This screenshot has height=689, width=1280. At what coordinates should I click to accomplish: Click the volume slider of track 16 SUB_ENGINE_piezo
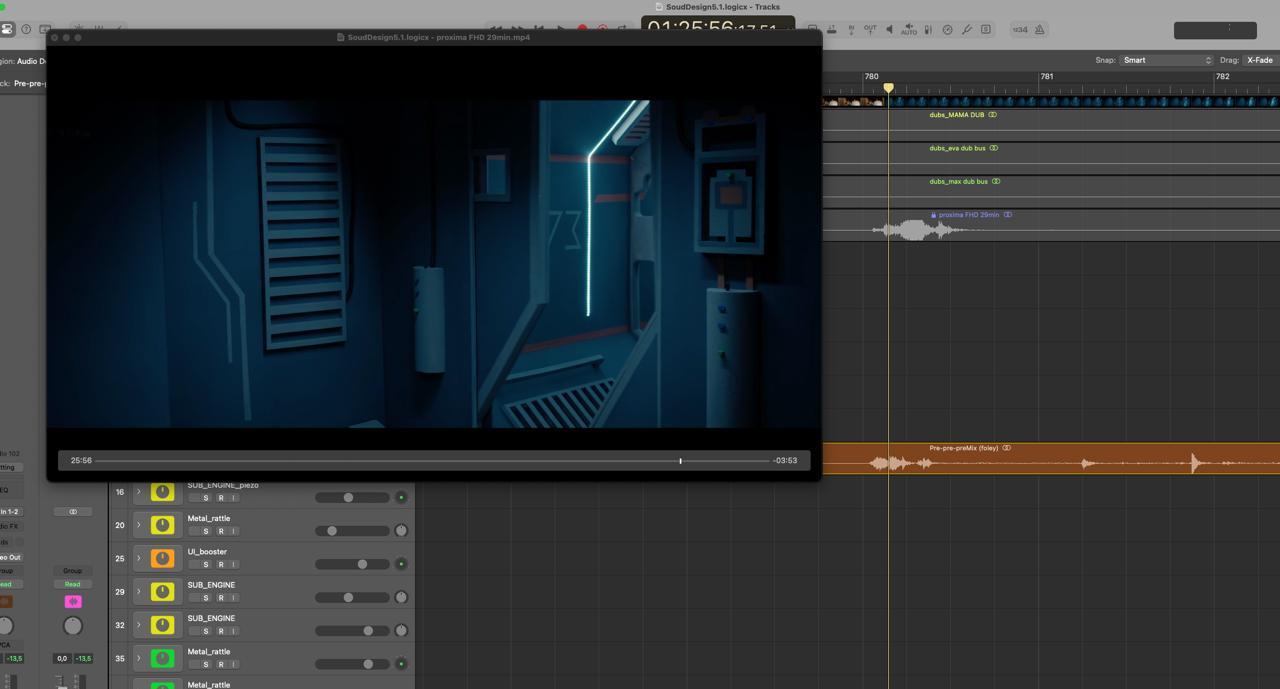tap(352, 497)
